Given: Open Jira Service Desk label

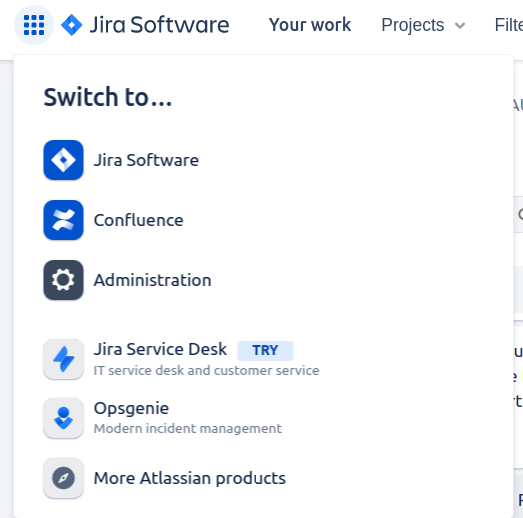Looking at the screenshot, I should pyautogui.click(x=160, y=349).
